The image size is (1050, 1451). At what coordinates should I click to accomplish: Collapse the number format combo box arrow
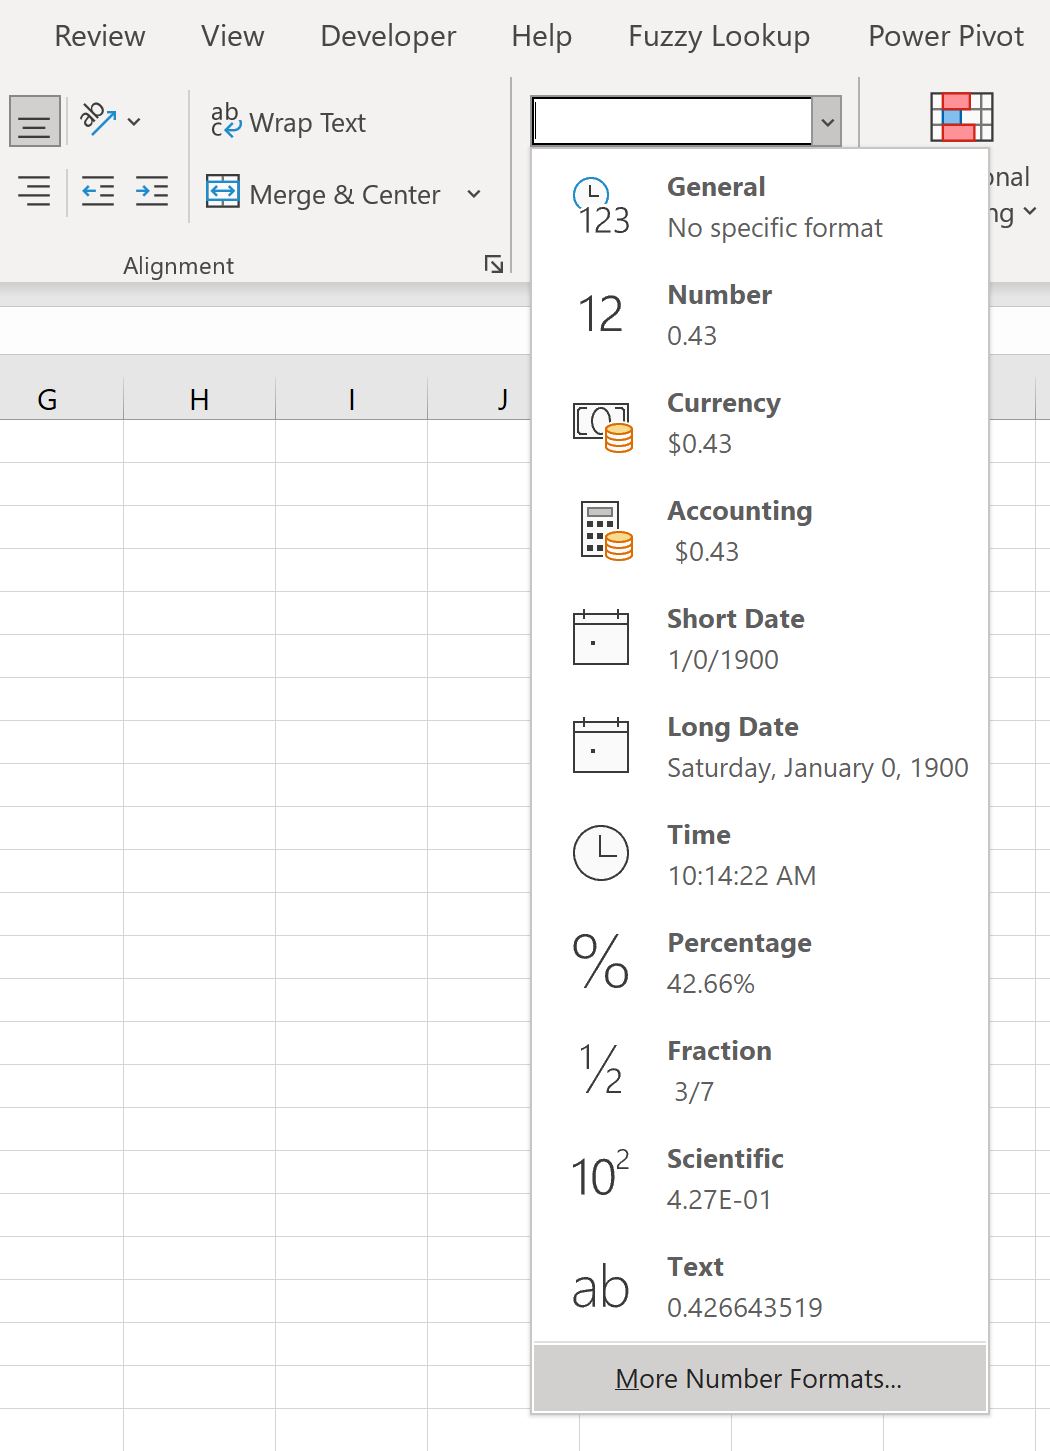pos(827,122)
